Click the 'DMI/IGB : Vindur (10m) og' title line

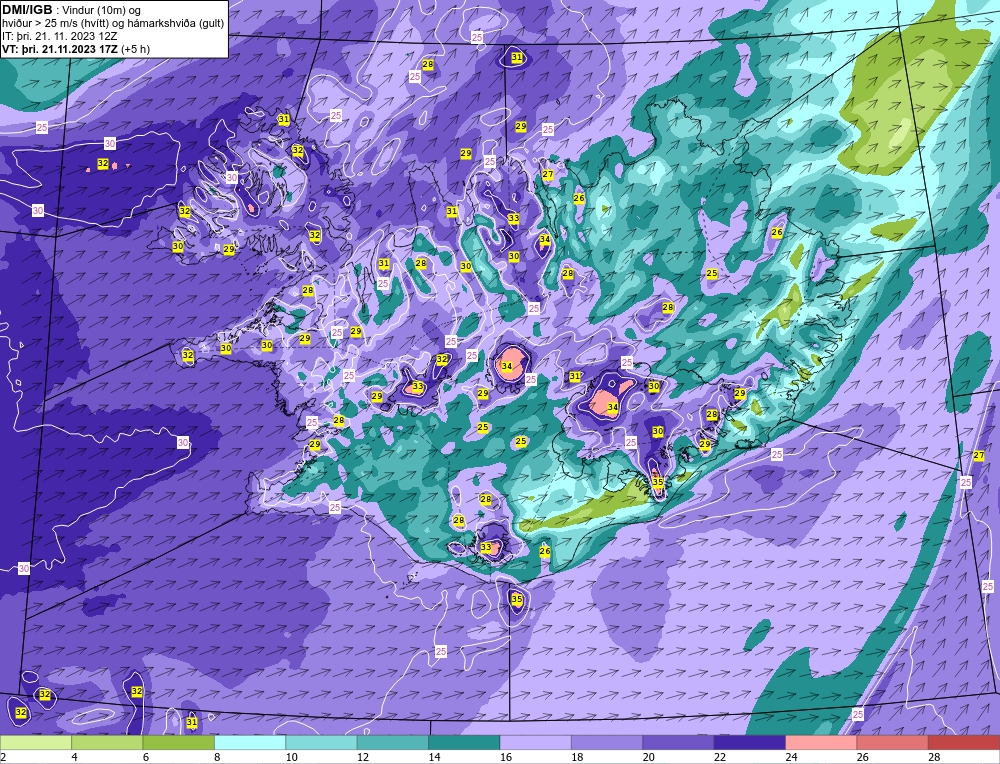point(71,10)
